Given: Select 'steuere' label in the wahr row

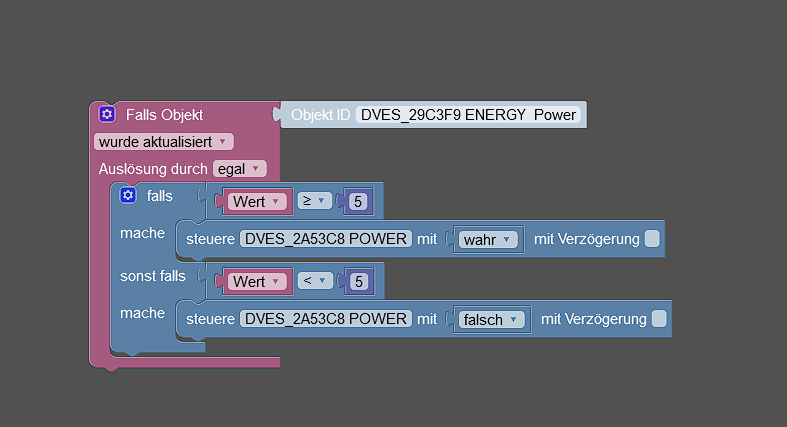Looking at the screenshot, I should point(210,239).
